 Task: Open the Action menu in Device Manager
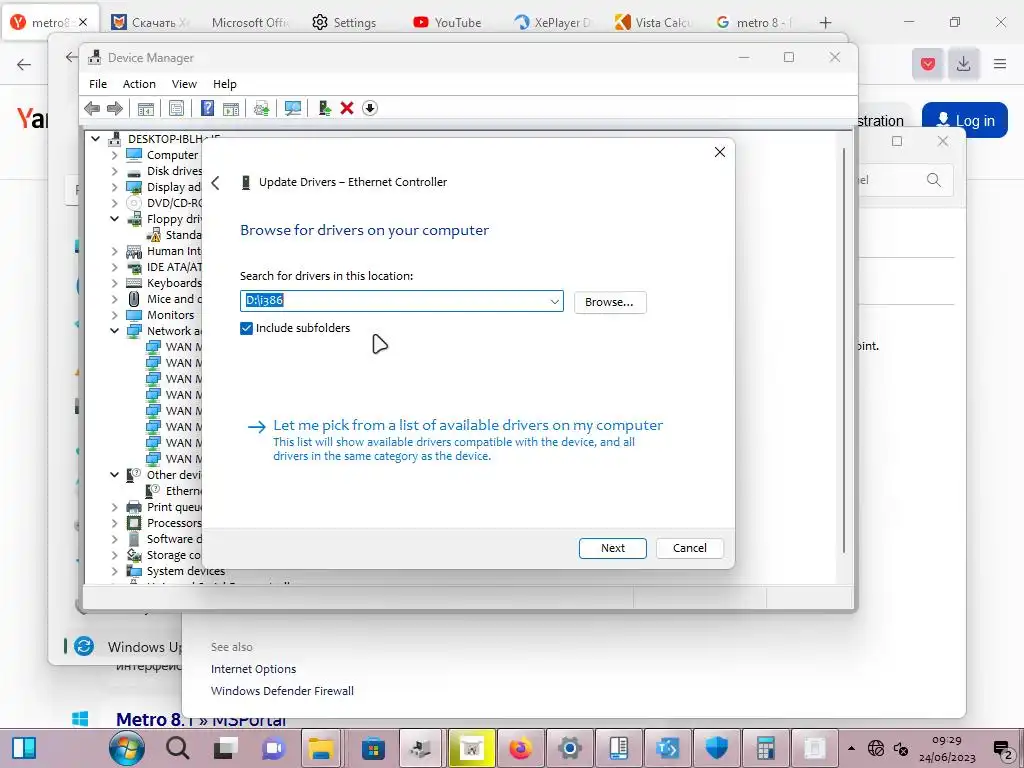[x=139, y=84]
